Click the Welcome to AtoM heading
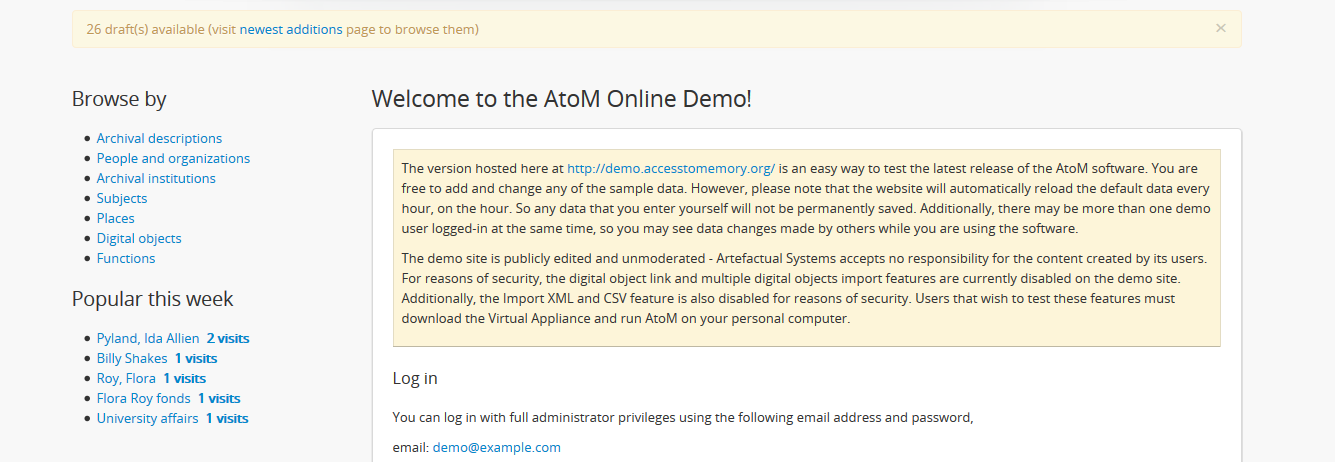Image resolution: width=1335 pixels, height=462 pixels. pyautogui.click(x=561, y=99)
